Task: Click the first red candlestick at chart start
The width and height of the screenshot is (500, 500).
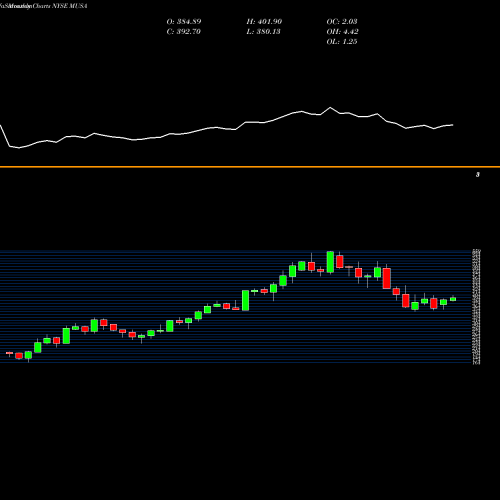Action: [x=9, y=353]
